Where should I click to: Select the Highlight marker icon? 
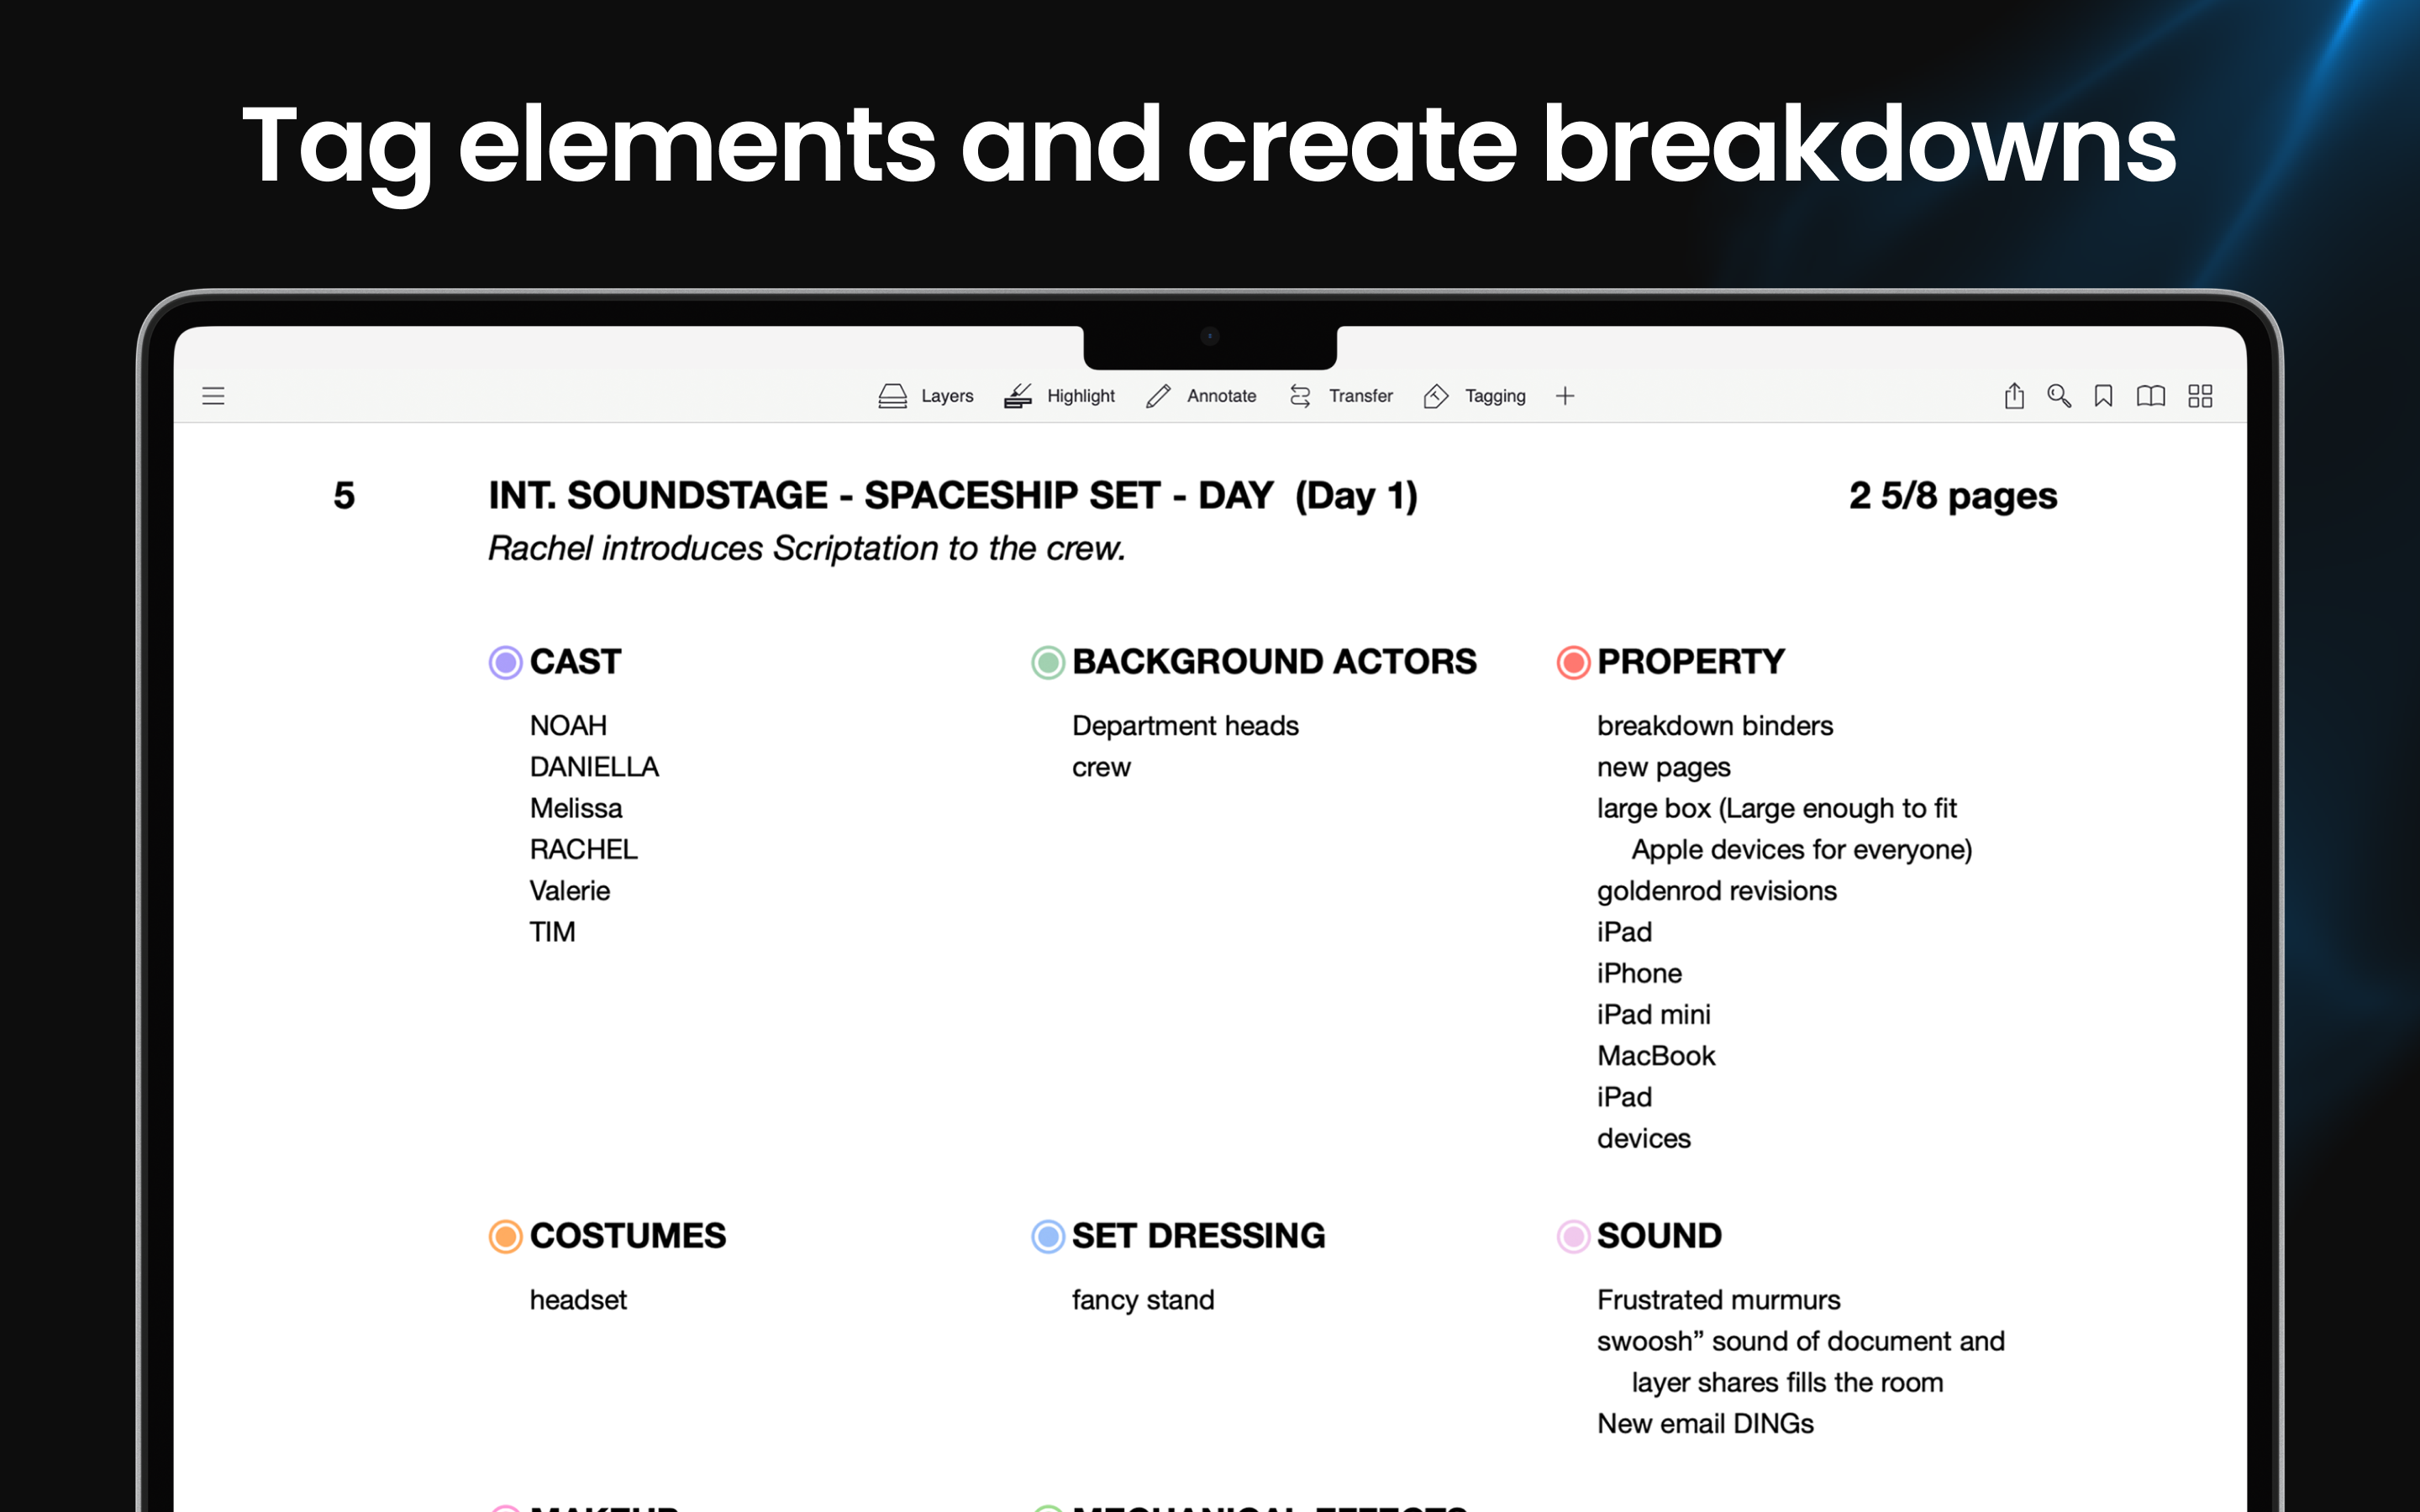click(x=1018, y=396)
